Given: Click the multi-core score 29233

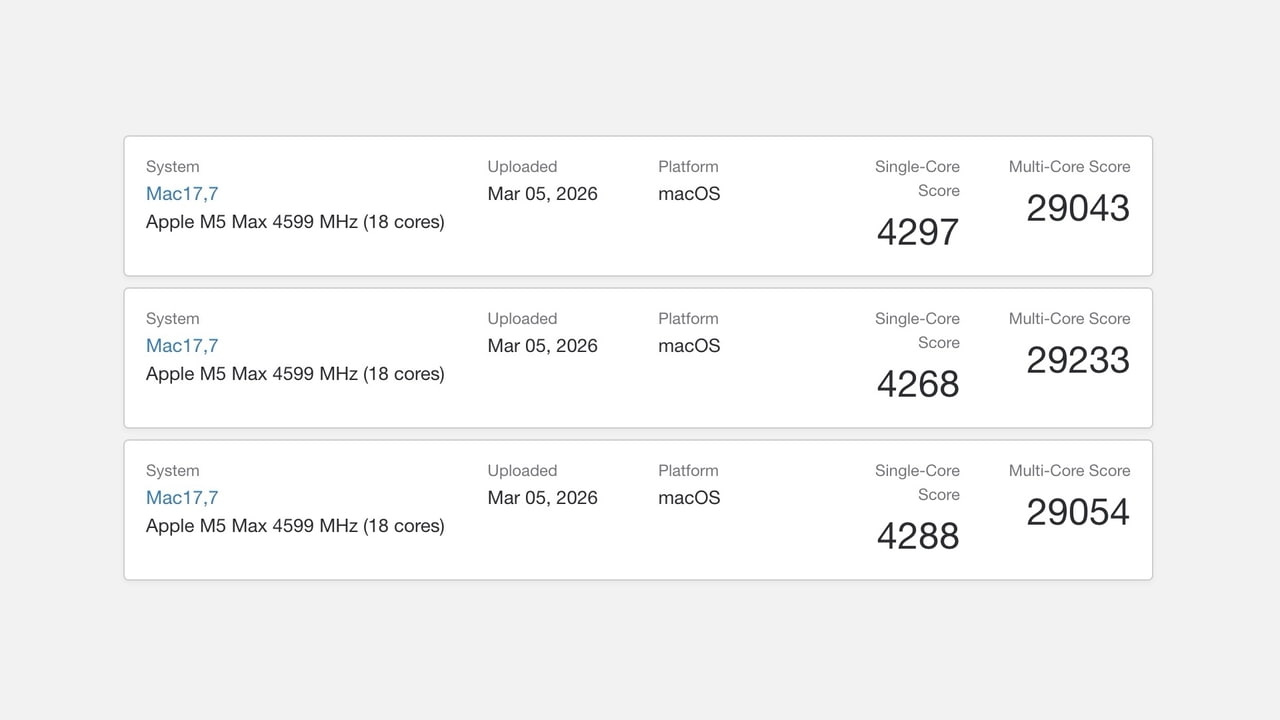Looking at the screenshot, I should (1077, 360).
